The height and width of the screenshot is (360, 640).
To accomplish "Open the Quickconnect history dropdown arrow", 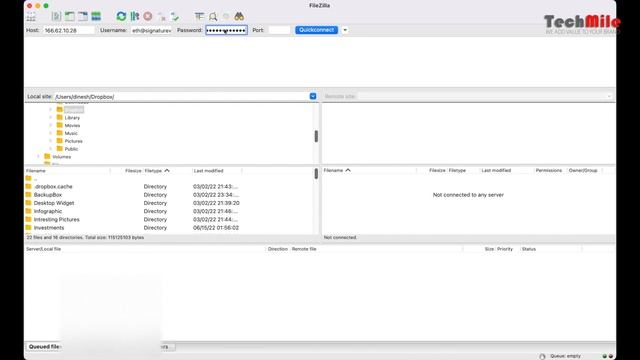I will pyautogui.click(x=345, y=30).
